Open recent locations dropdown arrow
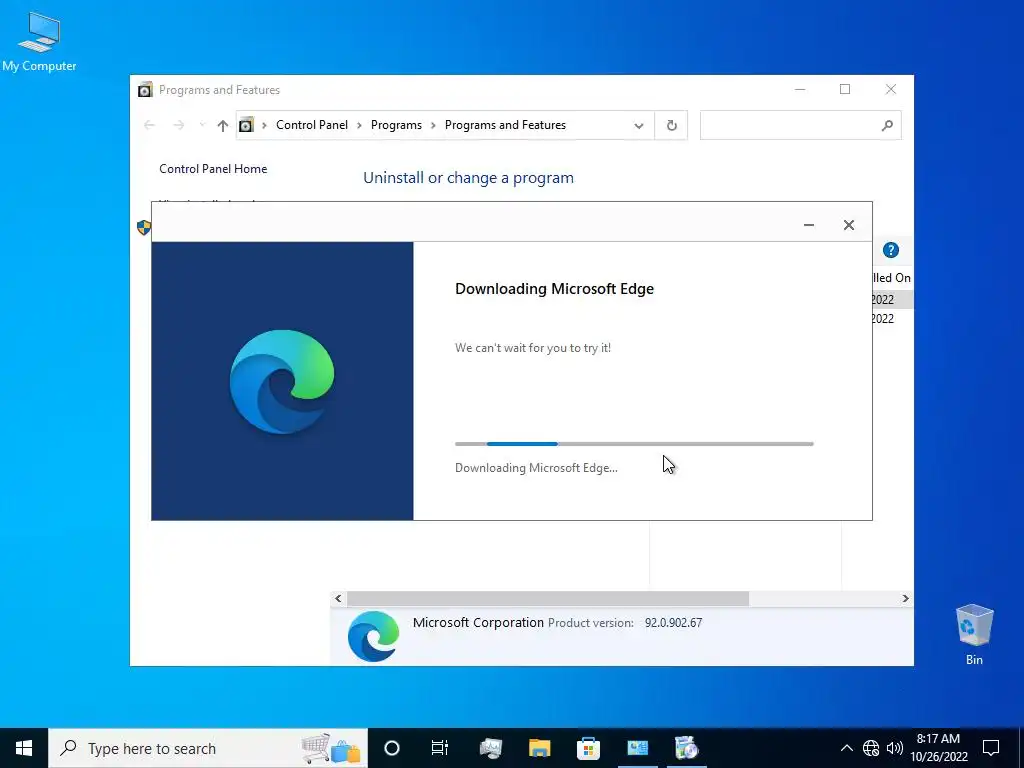Viewport: 1024px width, 768px height. pyautogui.click(x=202, y=125)
